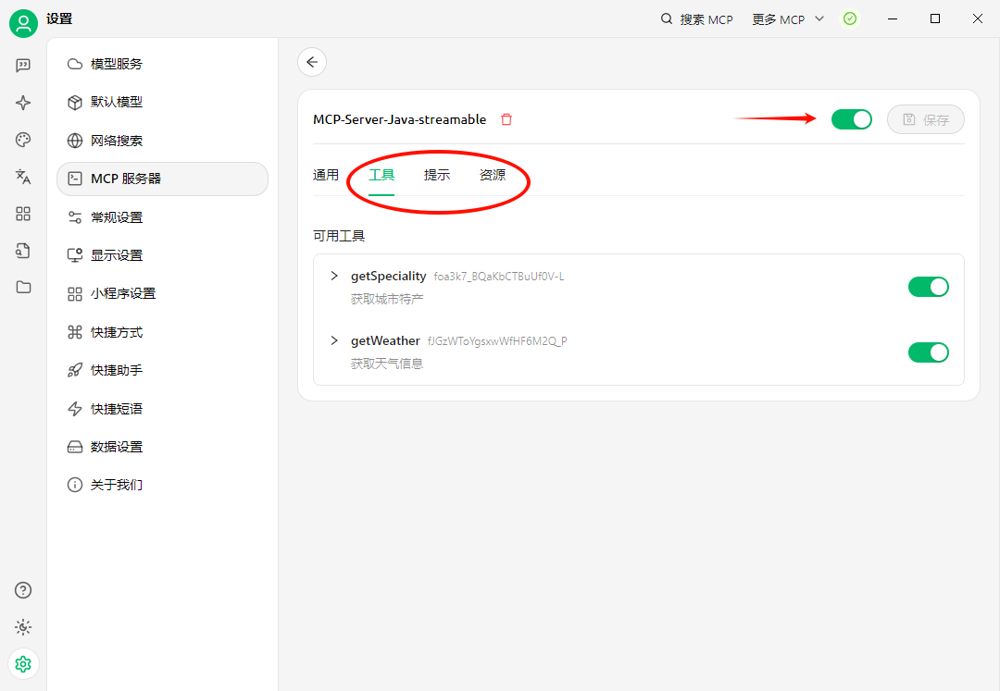1000x691 pixels.
Task: Switch to the 提示 tab
Action: (x=437, y=175)
